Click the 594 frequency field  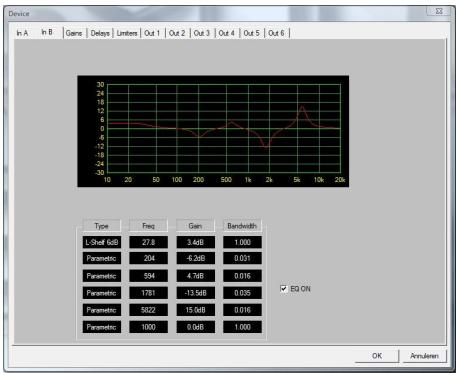tap(149, 276)
